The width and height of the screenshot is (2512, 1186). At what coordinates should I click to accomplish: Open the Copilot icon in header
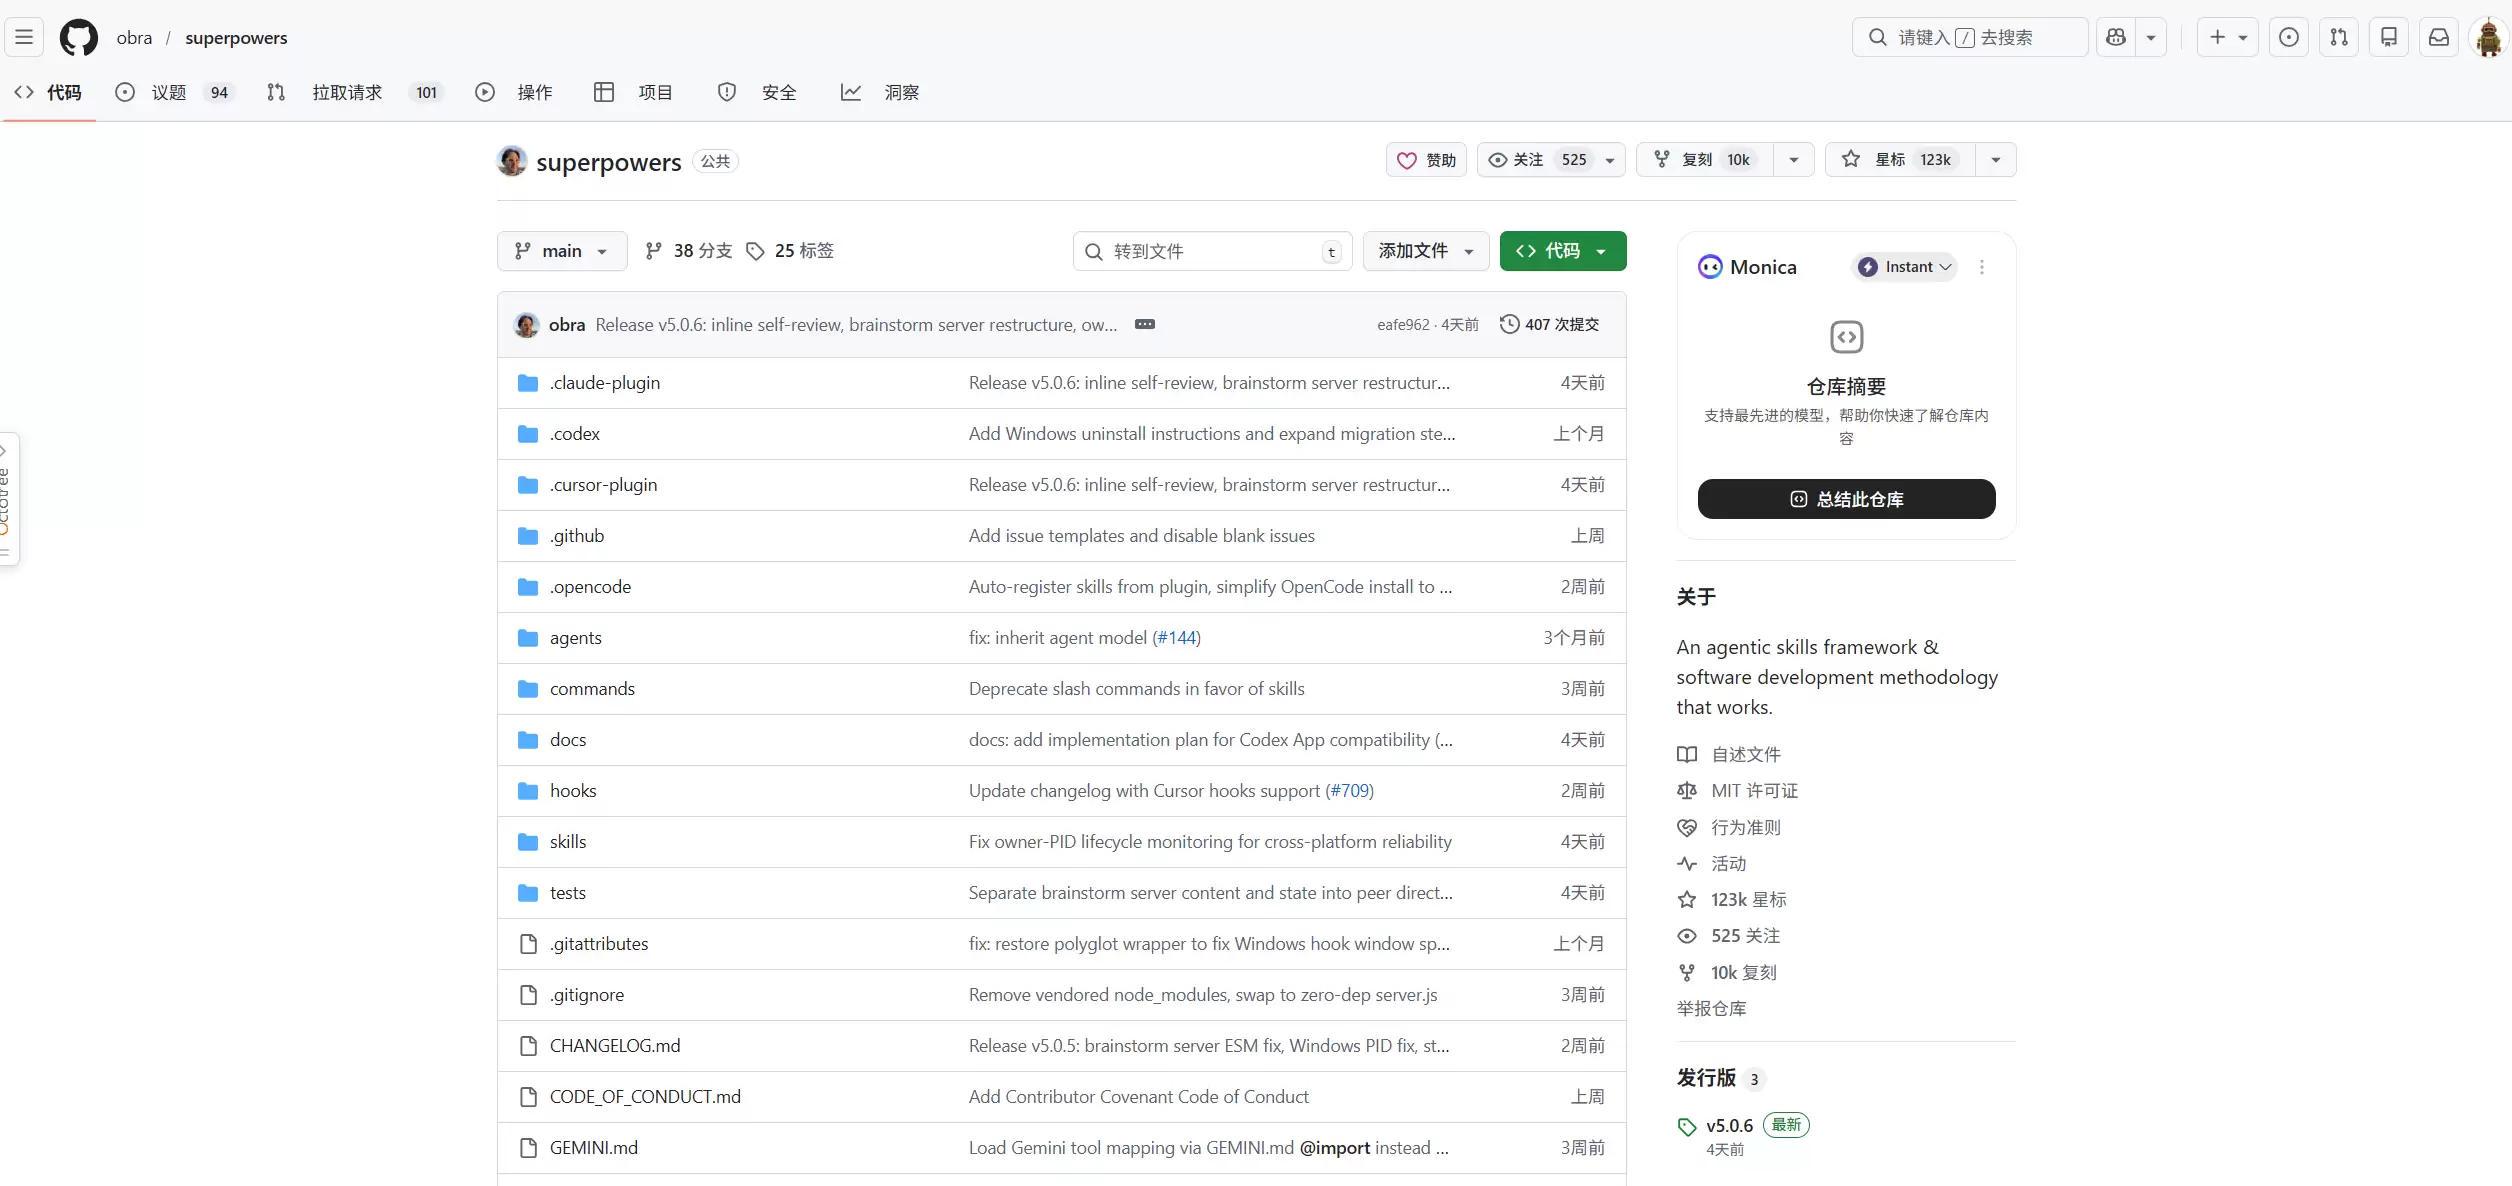2115,37
